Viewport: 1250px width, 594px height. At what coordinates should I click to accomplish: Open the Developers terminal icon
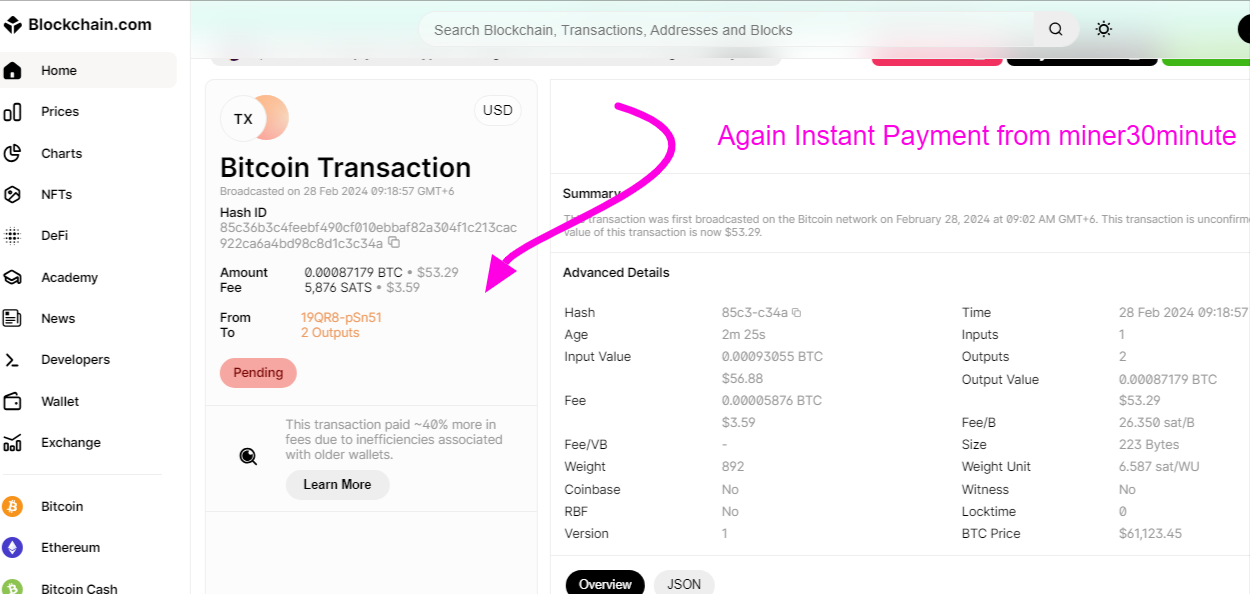point(13,360)
